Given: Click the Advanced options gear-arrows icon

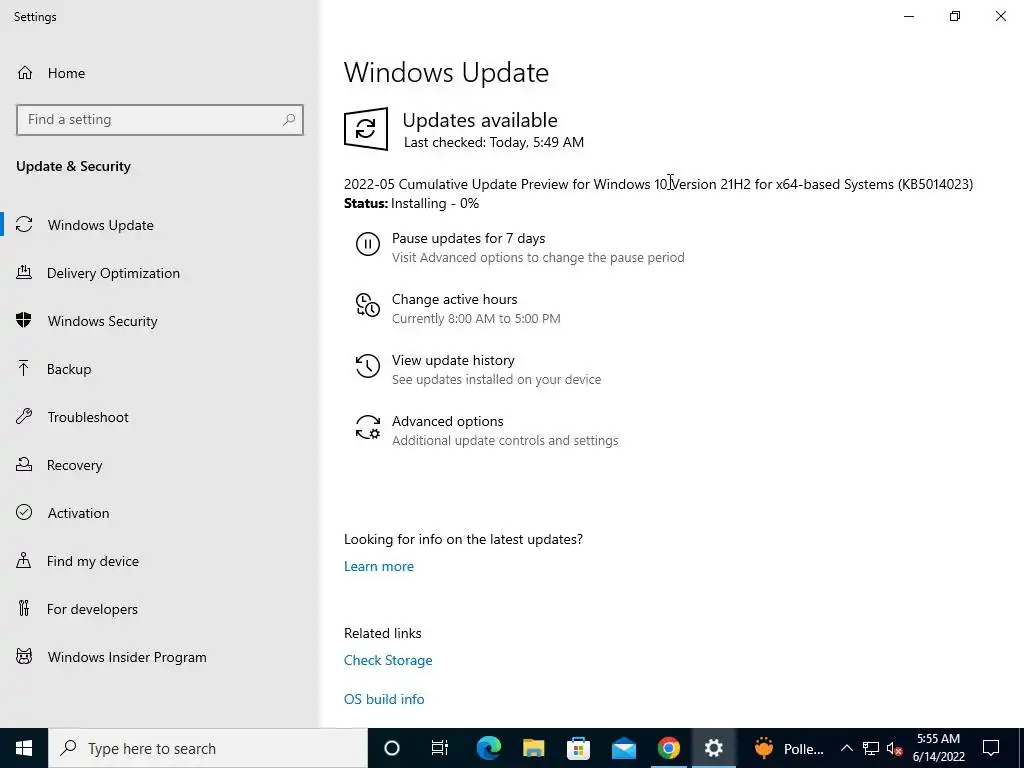Looking at the screenshot, I should (x=368, y=427).
